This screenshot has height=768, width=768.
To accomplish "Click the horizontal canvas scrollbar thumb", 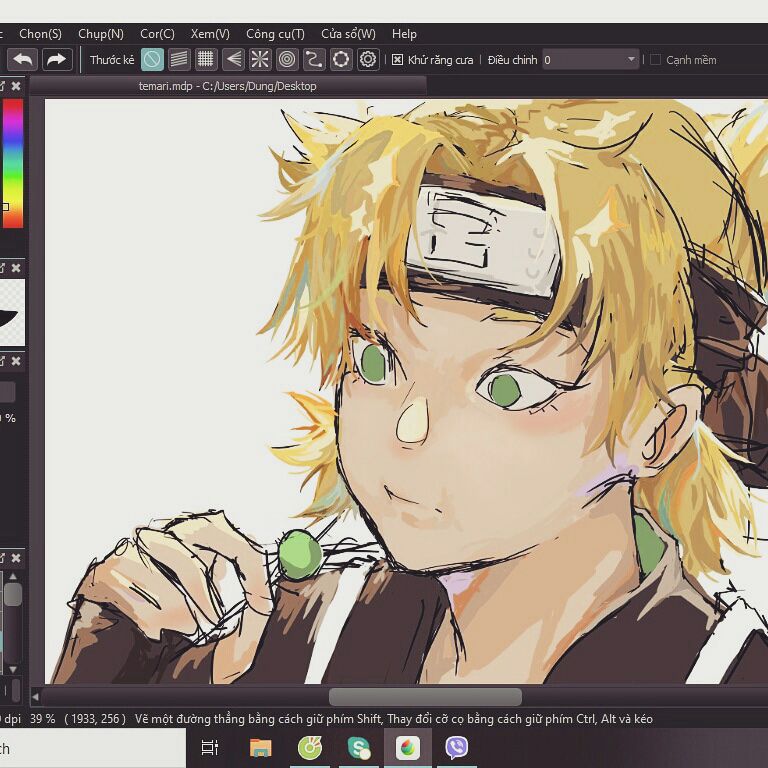I will [x=425, y=697].
